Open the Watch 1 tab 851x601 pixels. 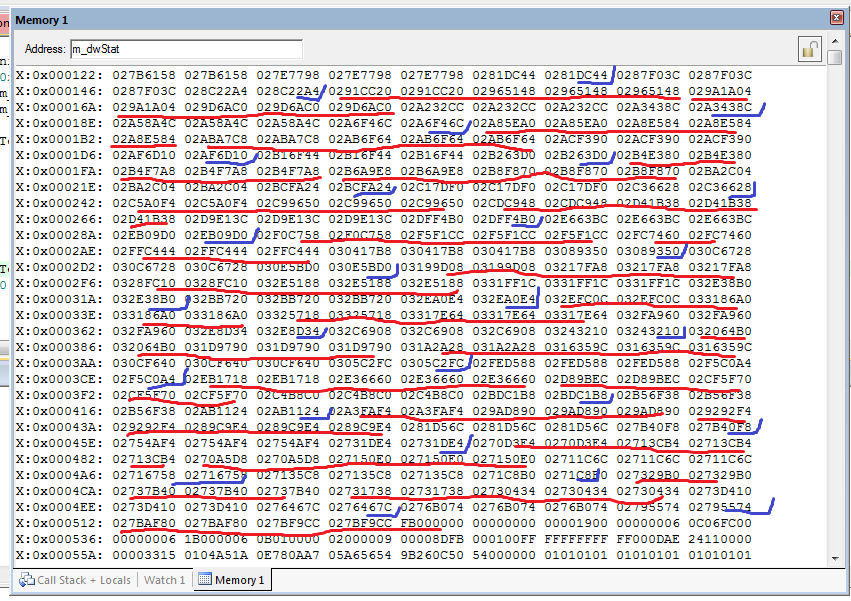[164, 580]
